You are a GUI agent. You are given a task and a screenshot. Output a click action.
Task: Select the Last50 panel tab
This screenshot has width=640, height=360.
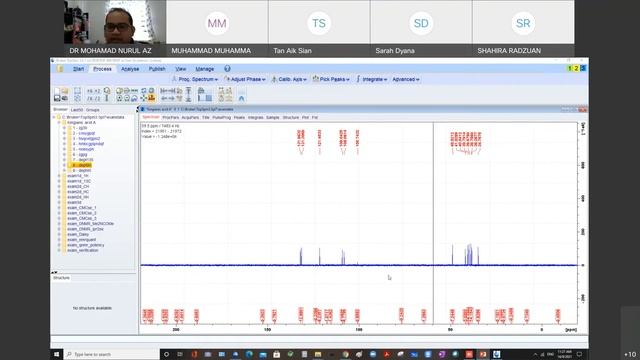tap(77, 110)
